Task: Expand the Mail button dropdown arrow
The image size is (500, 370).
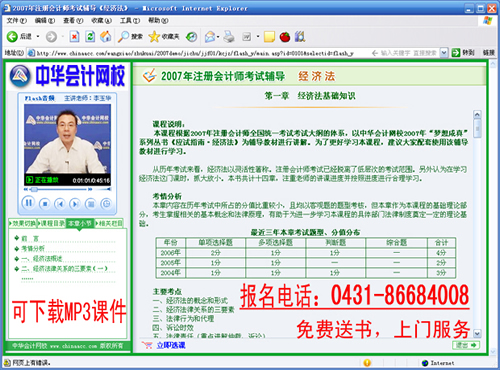Action: point(218,37)
